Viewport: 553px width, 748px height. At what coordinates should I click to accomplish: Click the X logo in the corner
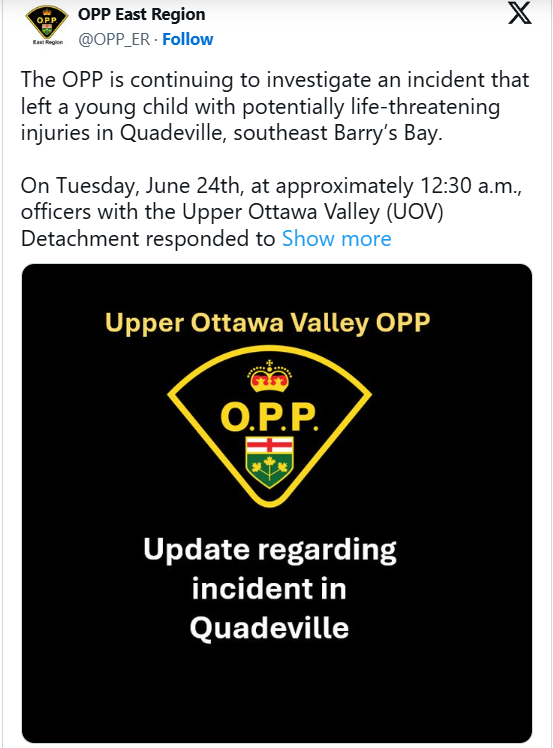click(x=520, y=13)
